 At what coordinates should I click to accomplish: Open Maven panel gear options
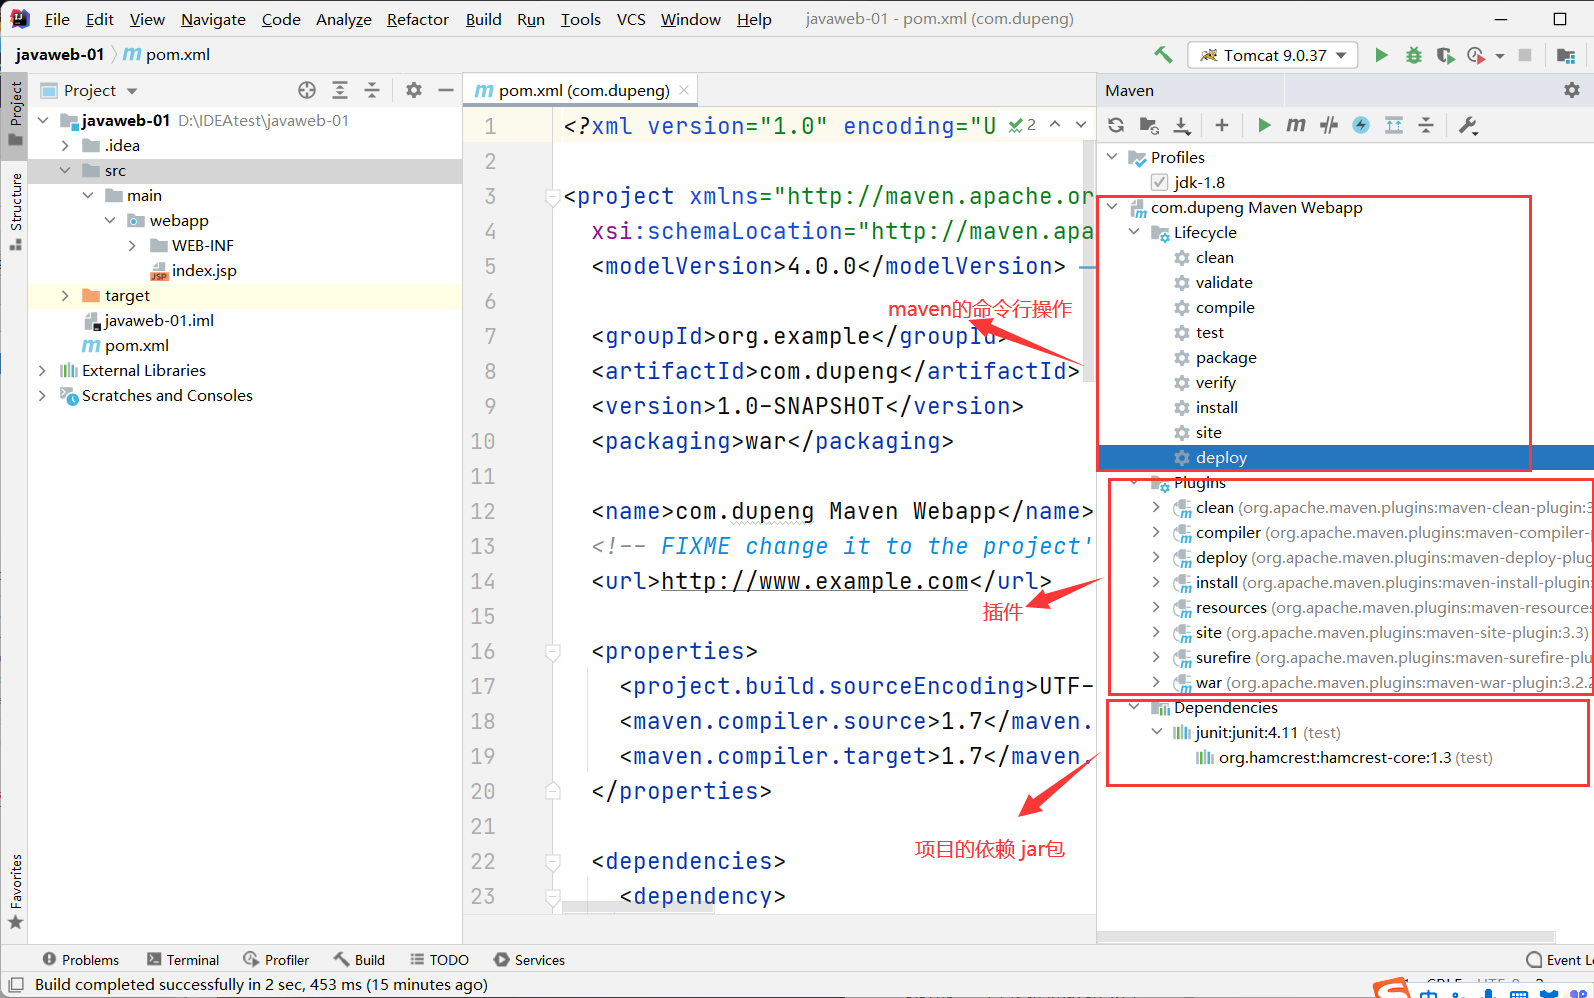1572,90
